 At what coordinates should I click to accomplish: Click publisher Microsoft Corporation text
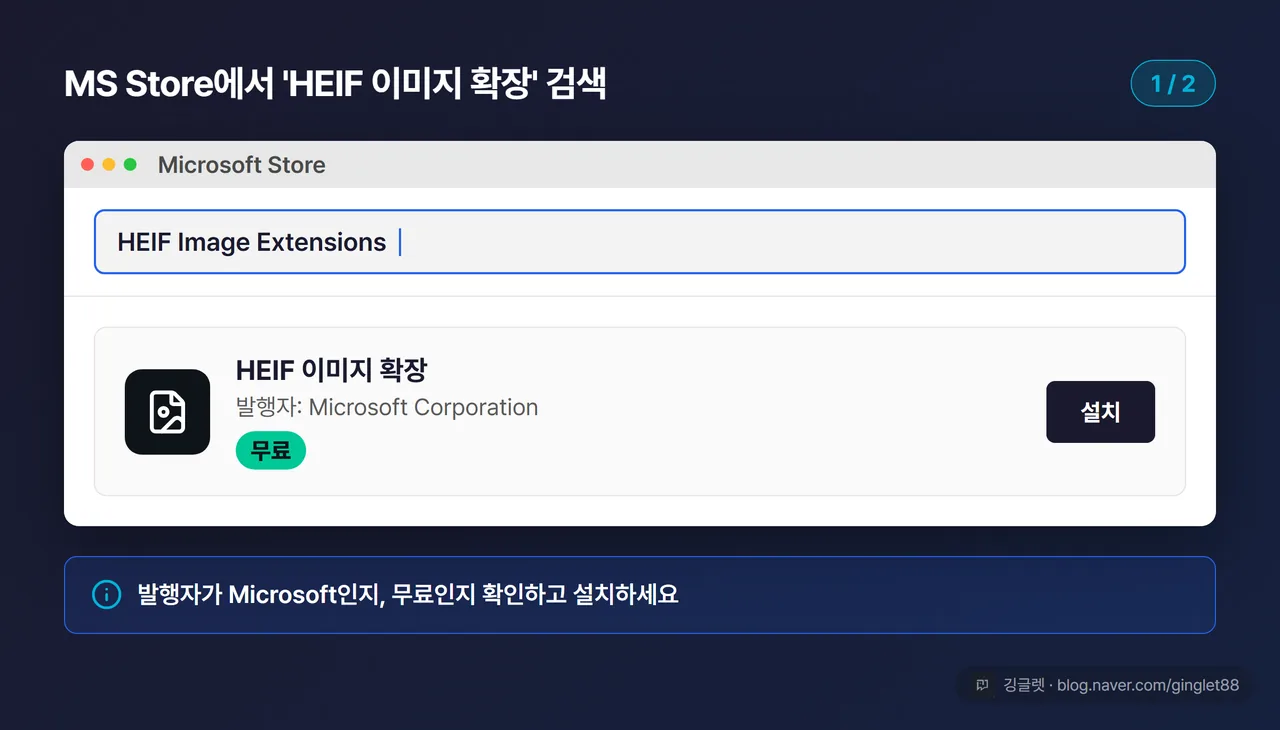[387, 408]
